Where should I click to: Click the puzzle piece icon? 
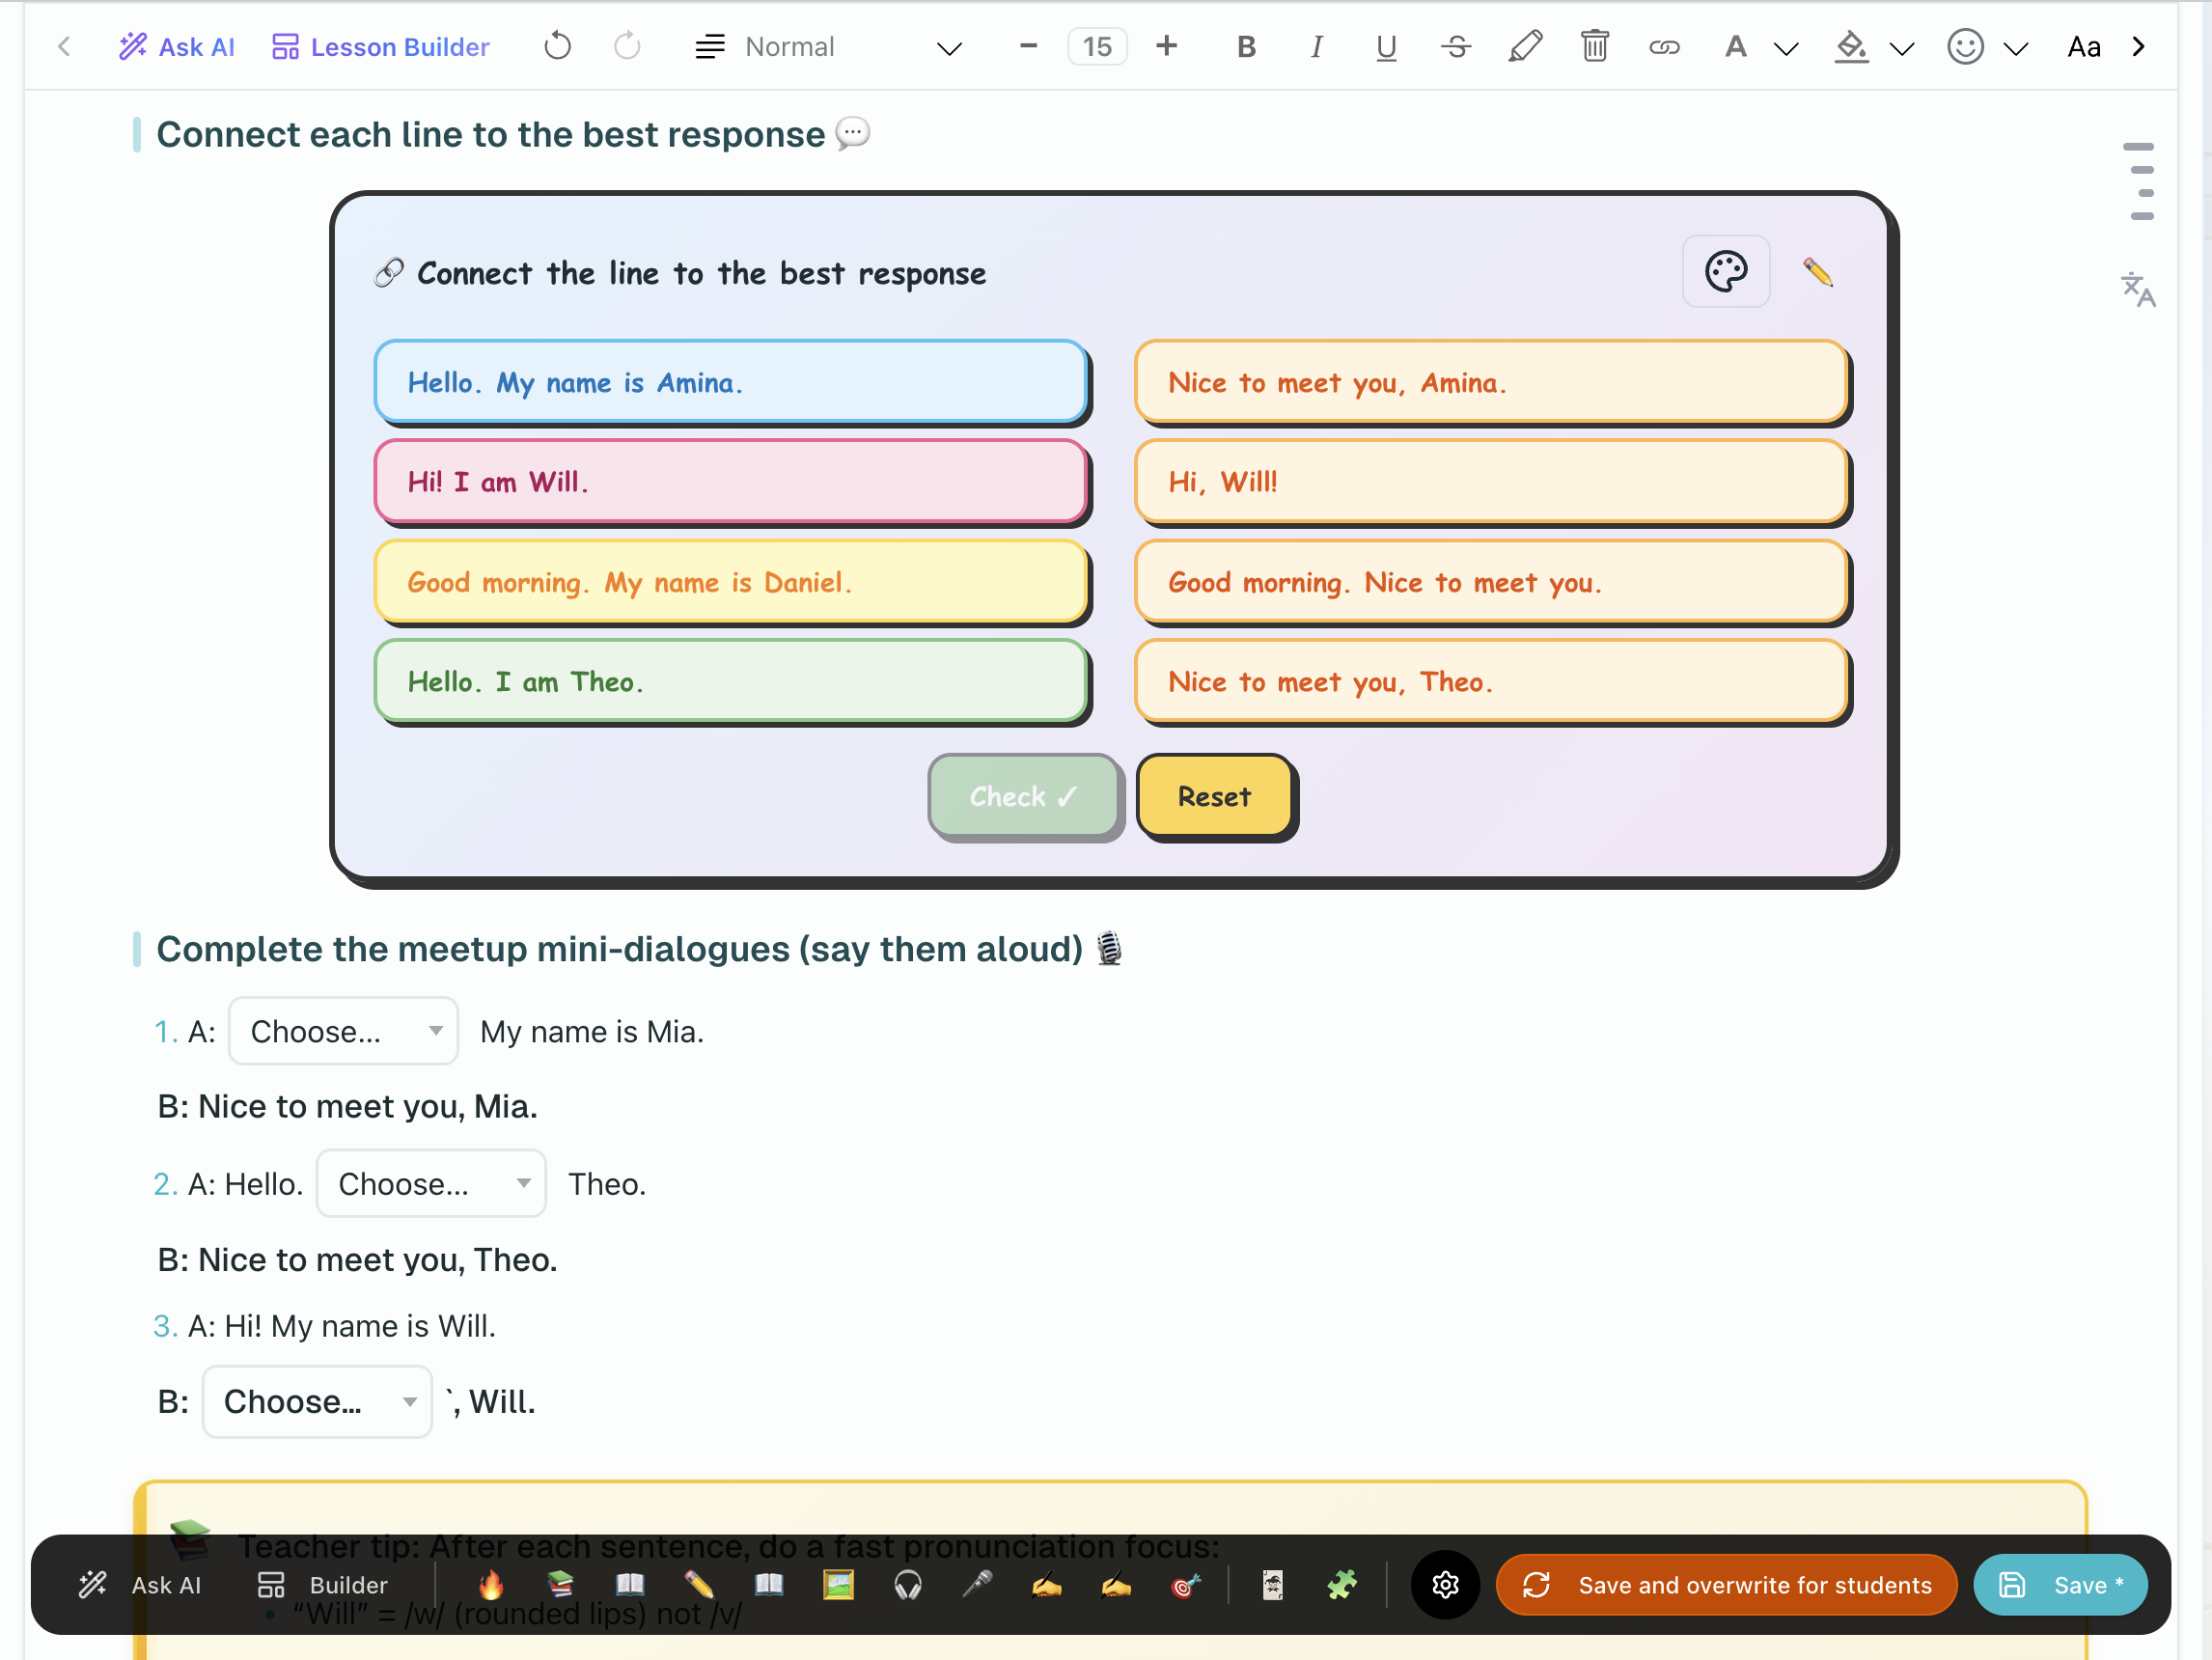pyautogui.click(x=1342, y=1585)
